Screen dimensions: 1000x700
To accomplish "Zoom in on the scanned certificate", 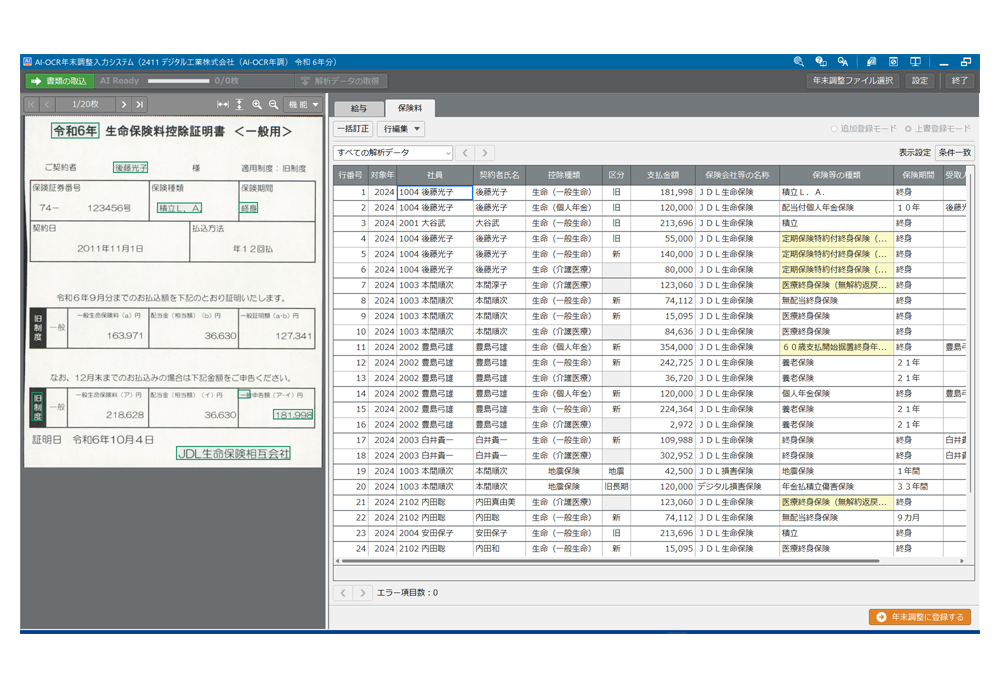I will (x=257, y=104).
